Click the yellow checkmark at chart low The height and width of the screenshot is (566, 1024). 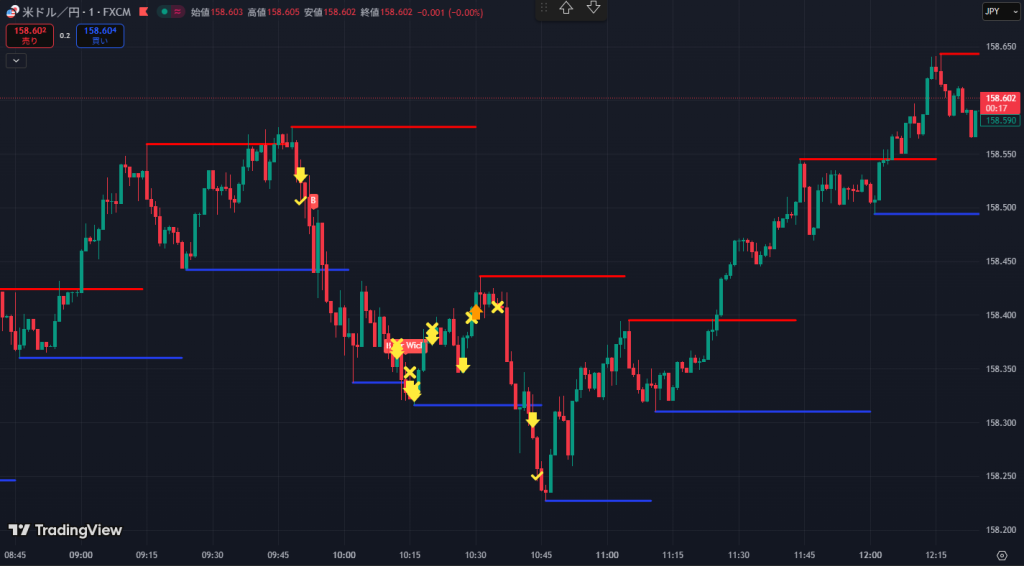point(537,475)
